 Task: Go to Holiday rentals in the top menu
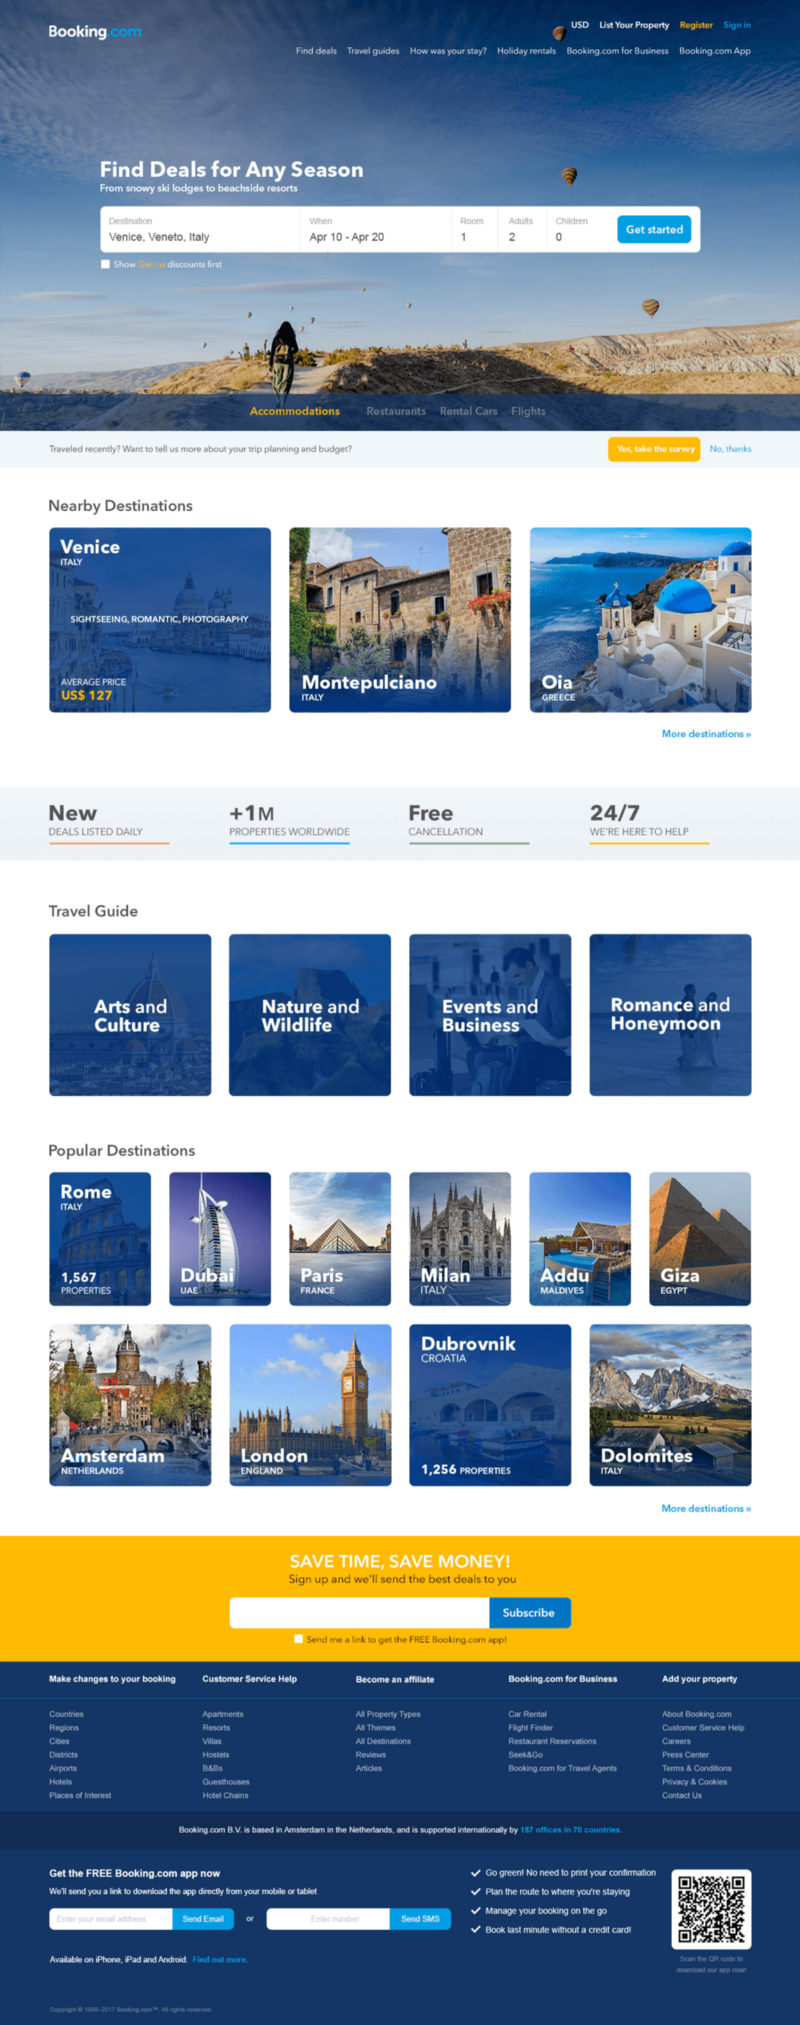(526, 51)
